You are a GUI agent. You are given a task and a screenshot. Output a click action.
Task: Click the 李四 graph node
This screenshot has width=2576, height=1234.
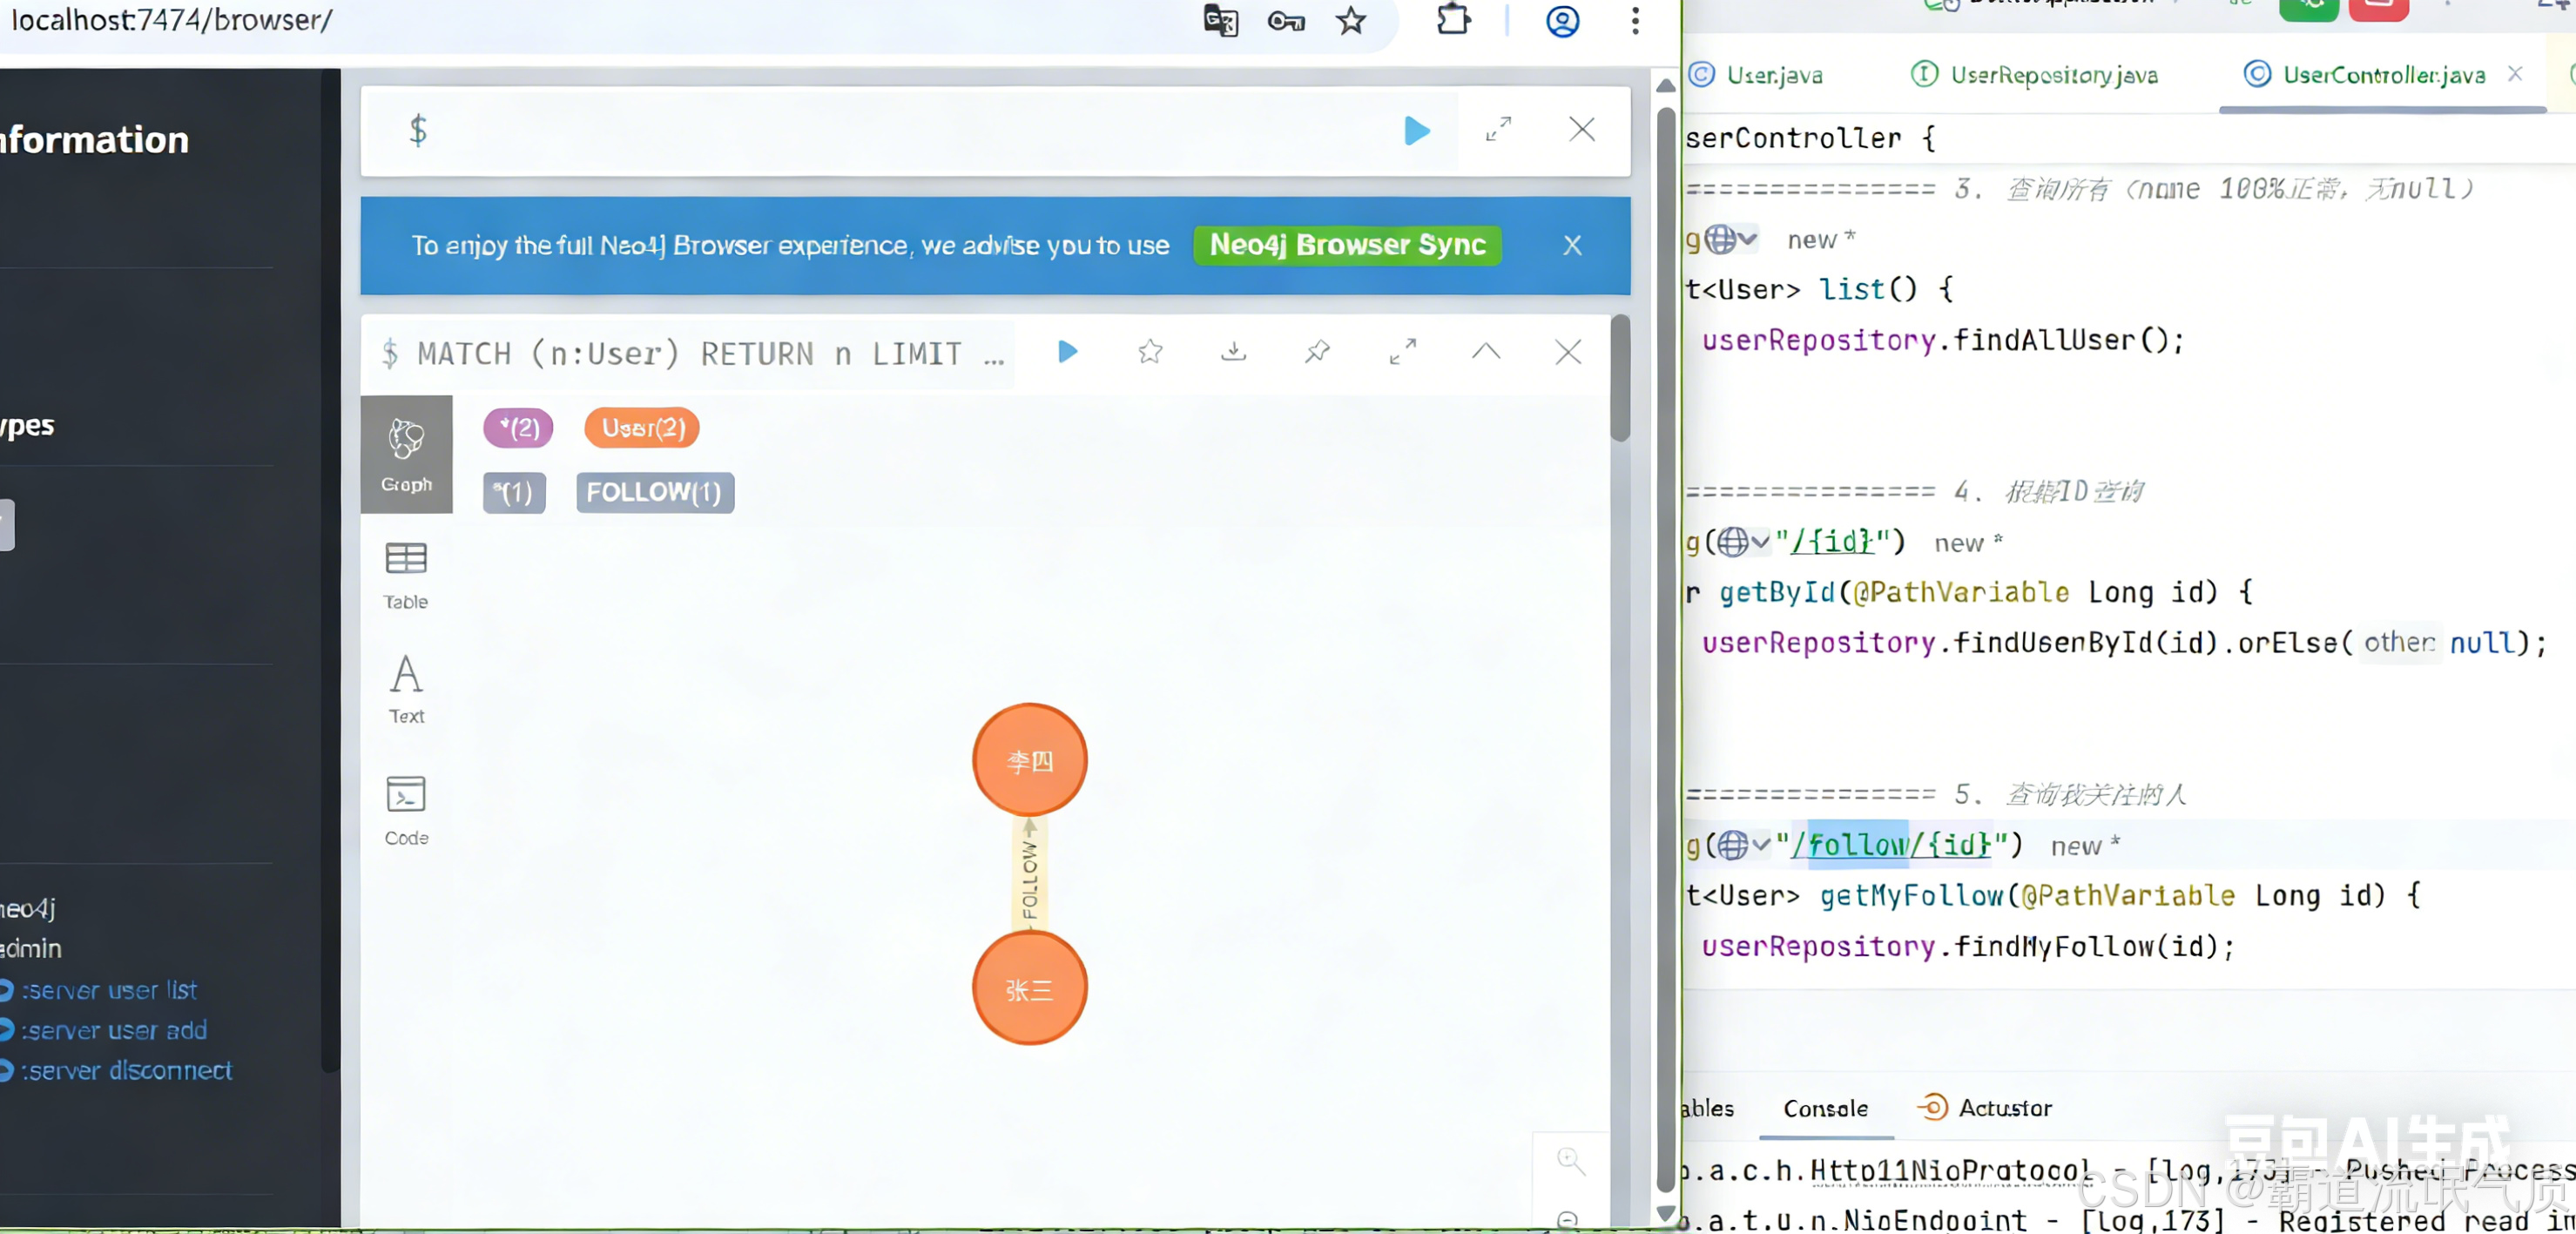point(1029,760)
